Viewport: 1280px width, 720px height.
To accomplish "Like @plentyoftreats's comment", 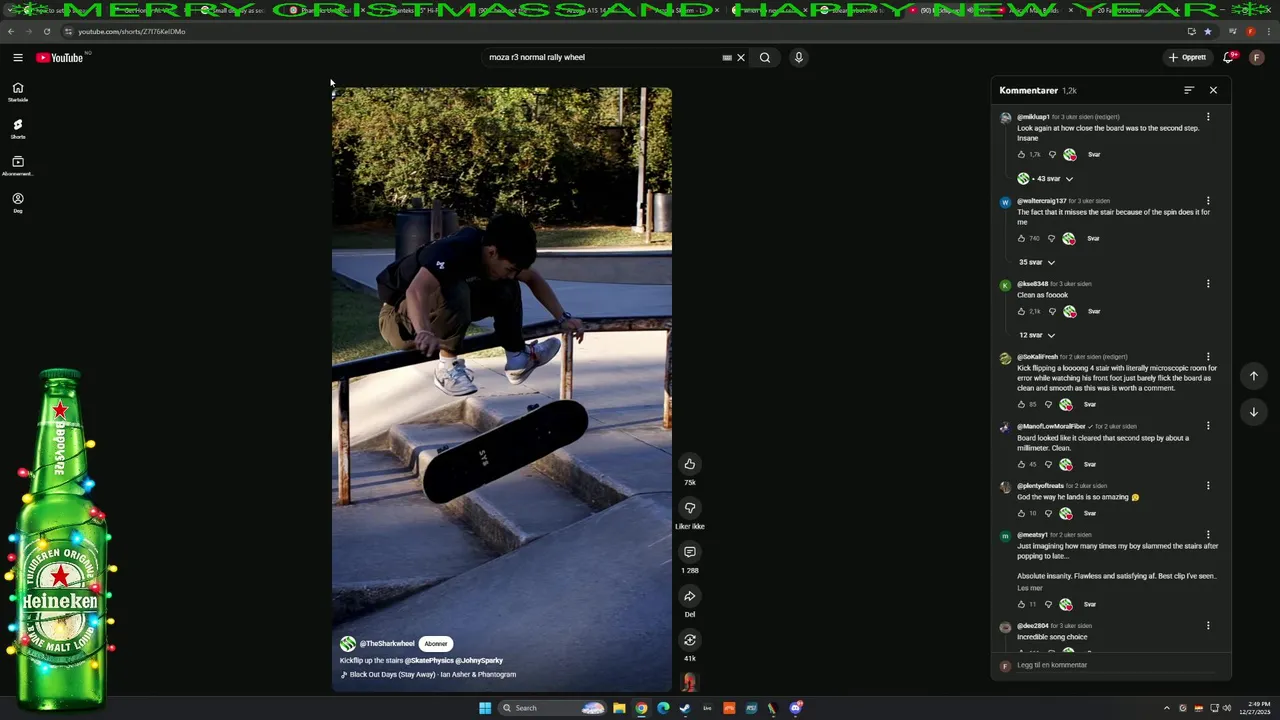I will click(1021, 514).
